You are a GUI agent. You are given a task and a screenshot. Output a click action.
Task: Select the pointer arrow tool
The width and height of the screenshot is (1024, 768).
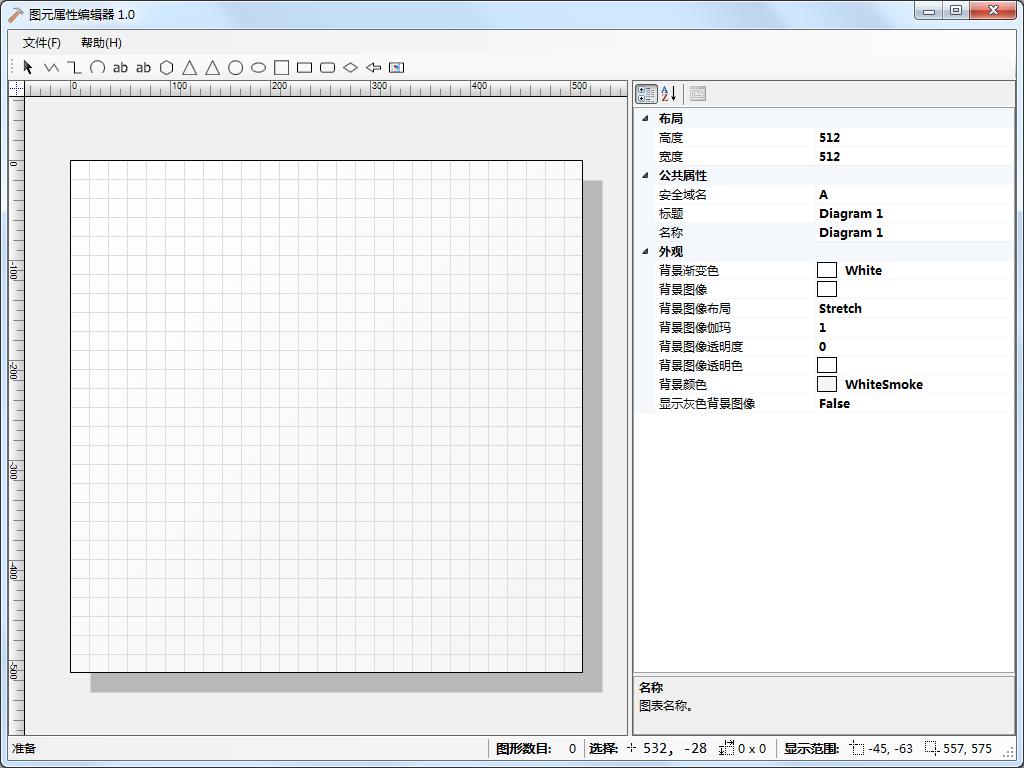coord(28,67)
